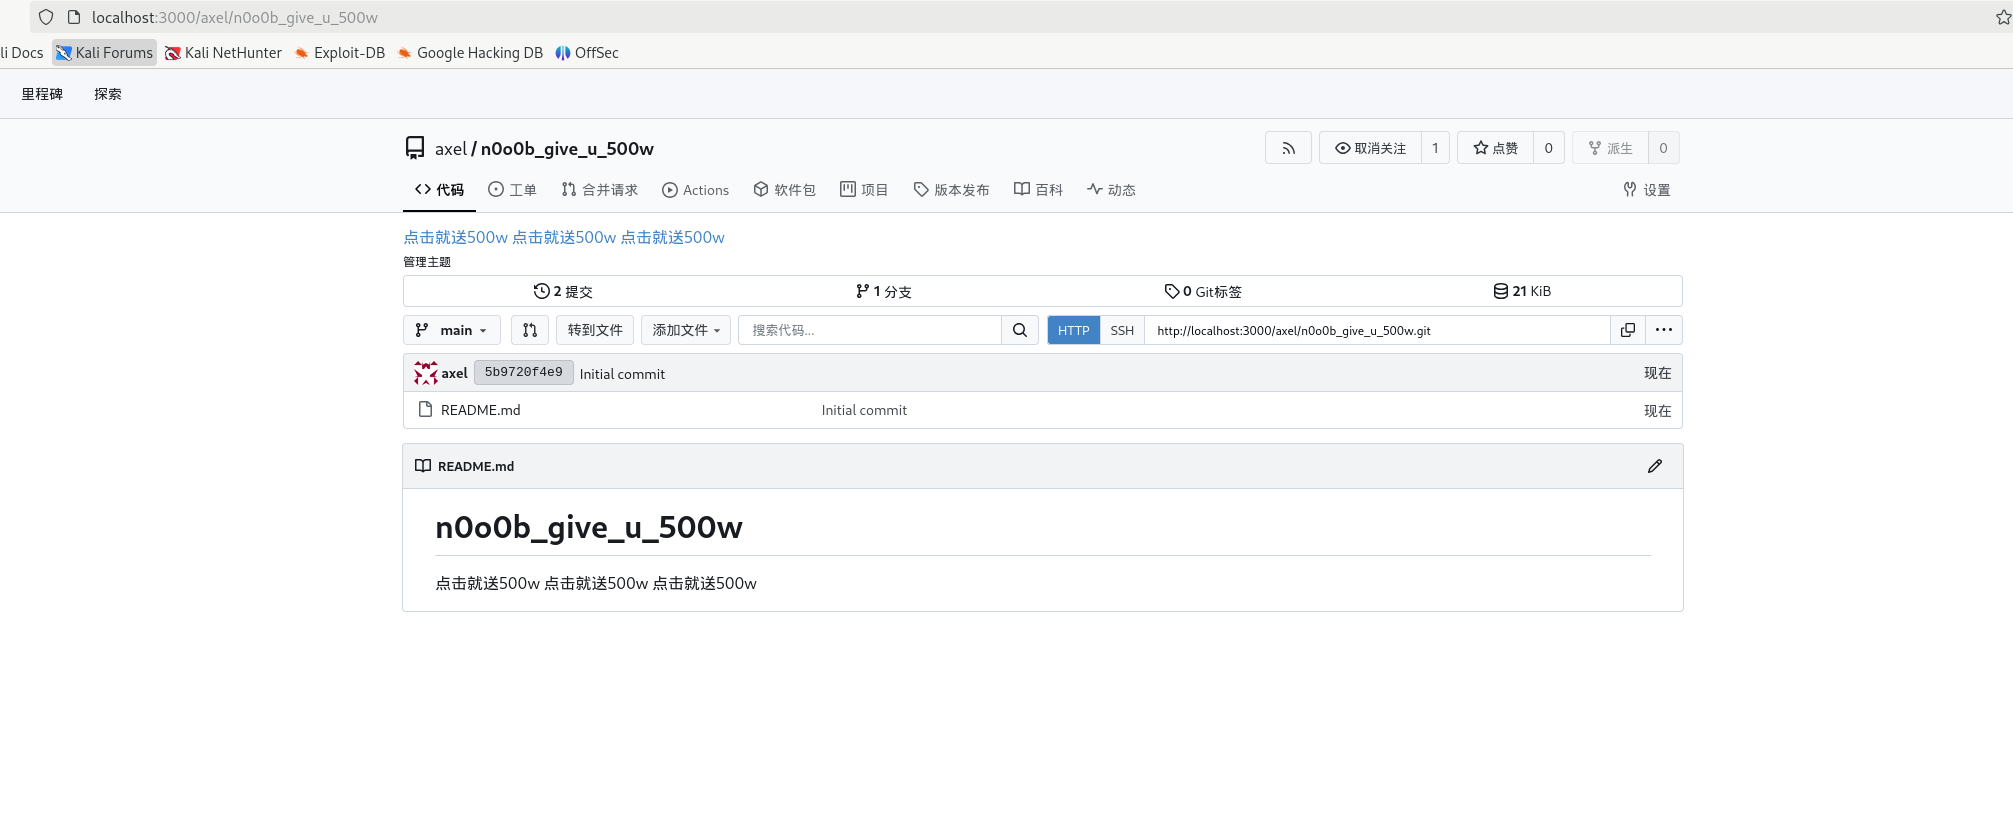Open the OffSec bookmark
2013x829 pixels.
point(587,53)
